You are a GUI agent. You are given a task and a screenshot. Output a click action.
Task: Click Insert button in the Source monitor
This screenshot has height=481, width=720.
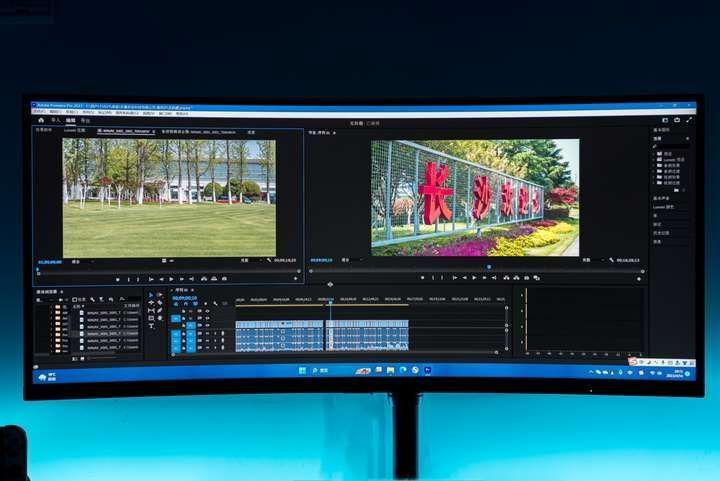coord(204,279)
